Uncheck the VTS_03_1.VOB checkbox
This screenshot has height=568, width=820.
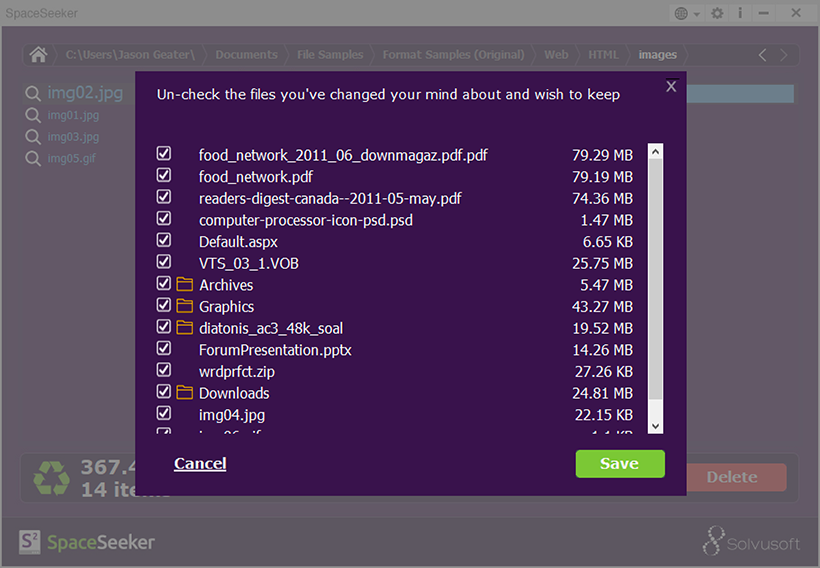click(x=164, y=262)
